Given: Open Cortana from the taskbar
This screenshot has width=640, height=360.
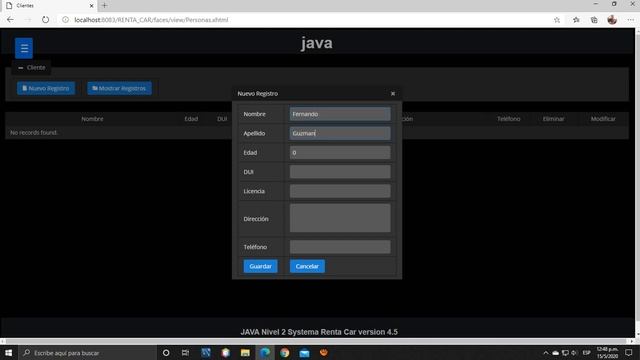Looking at the screenshot, I should point(166,353).
